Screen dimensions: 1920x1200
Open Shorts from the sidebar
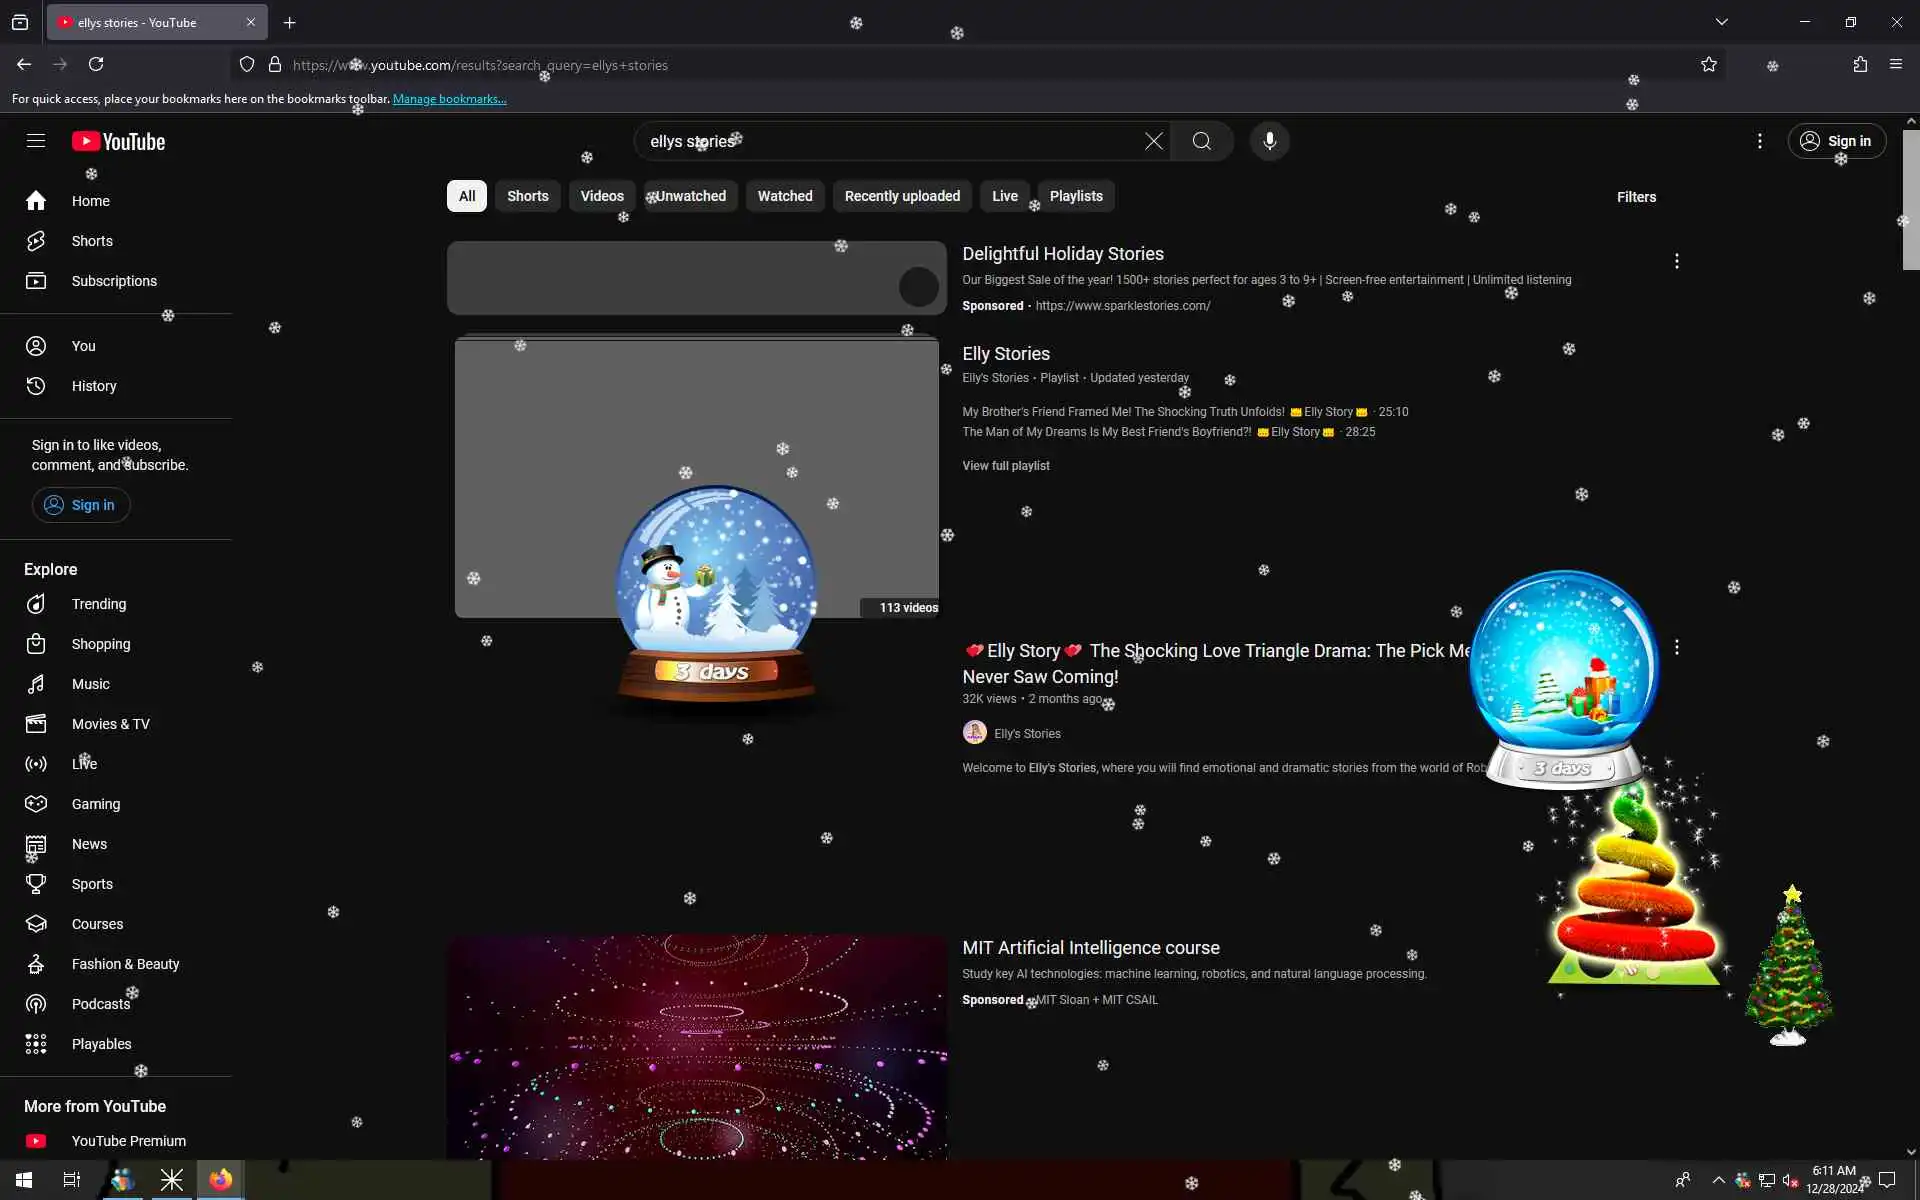pos(92,241)
